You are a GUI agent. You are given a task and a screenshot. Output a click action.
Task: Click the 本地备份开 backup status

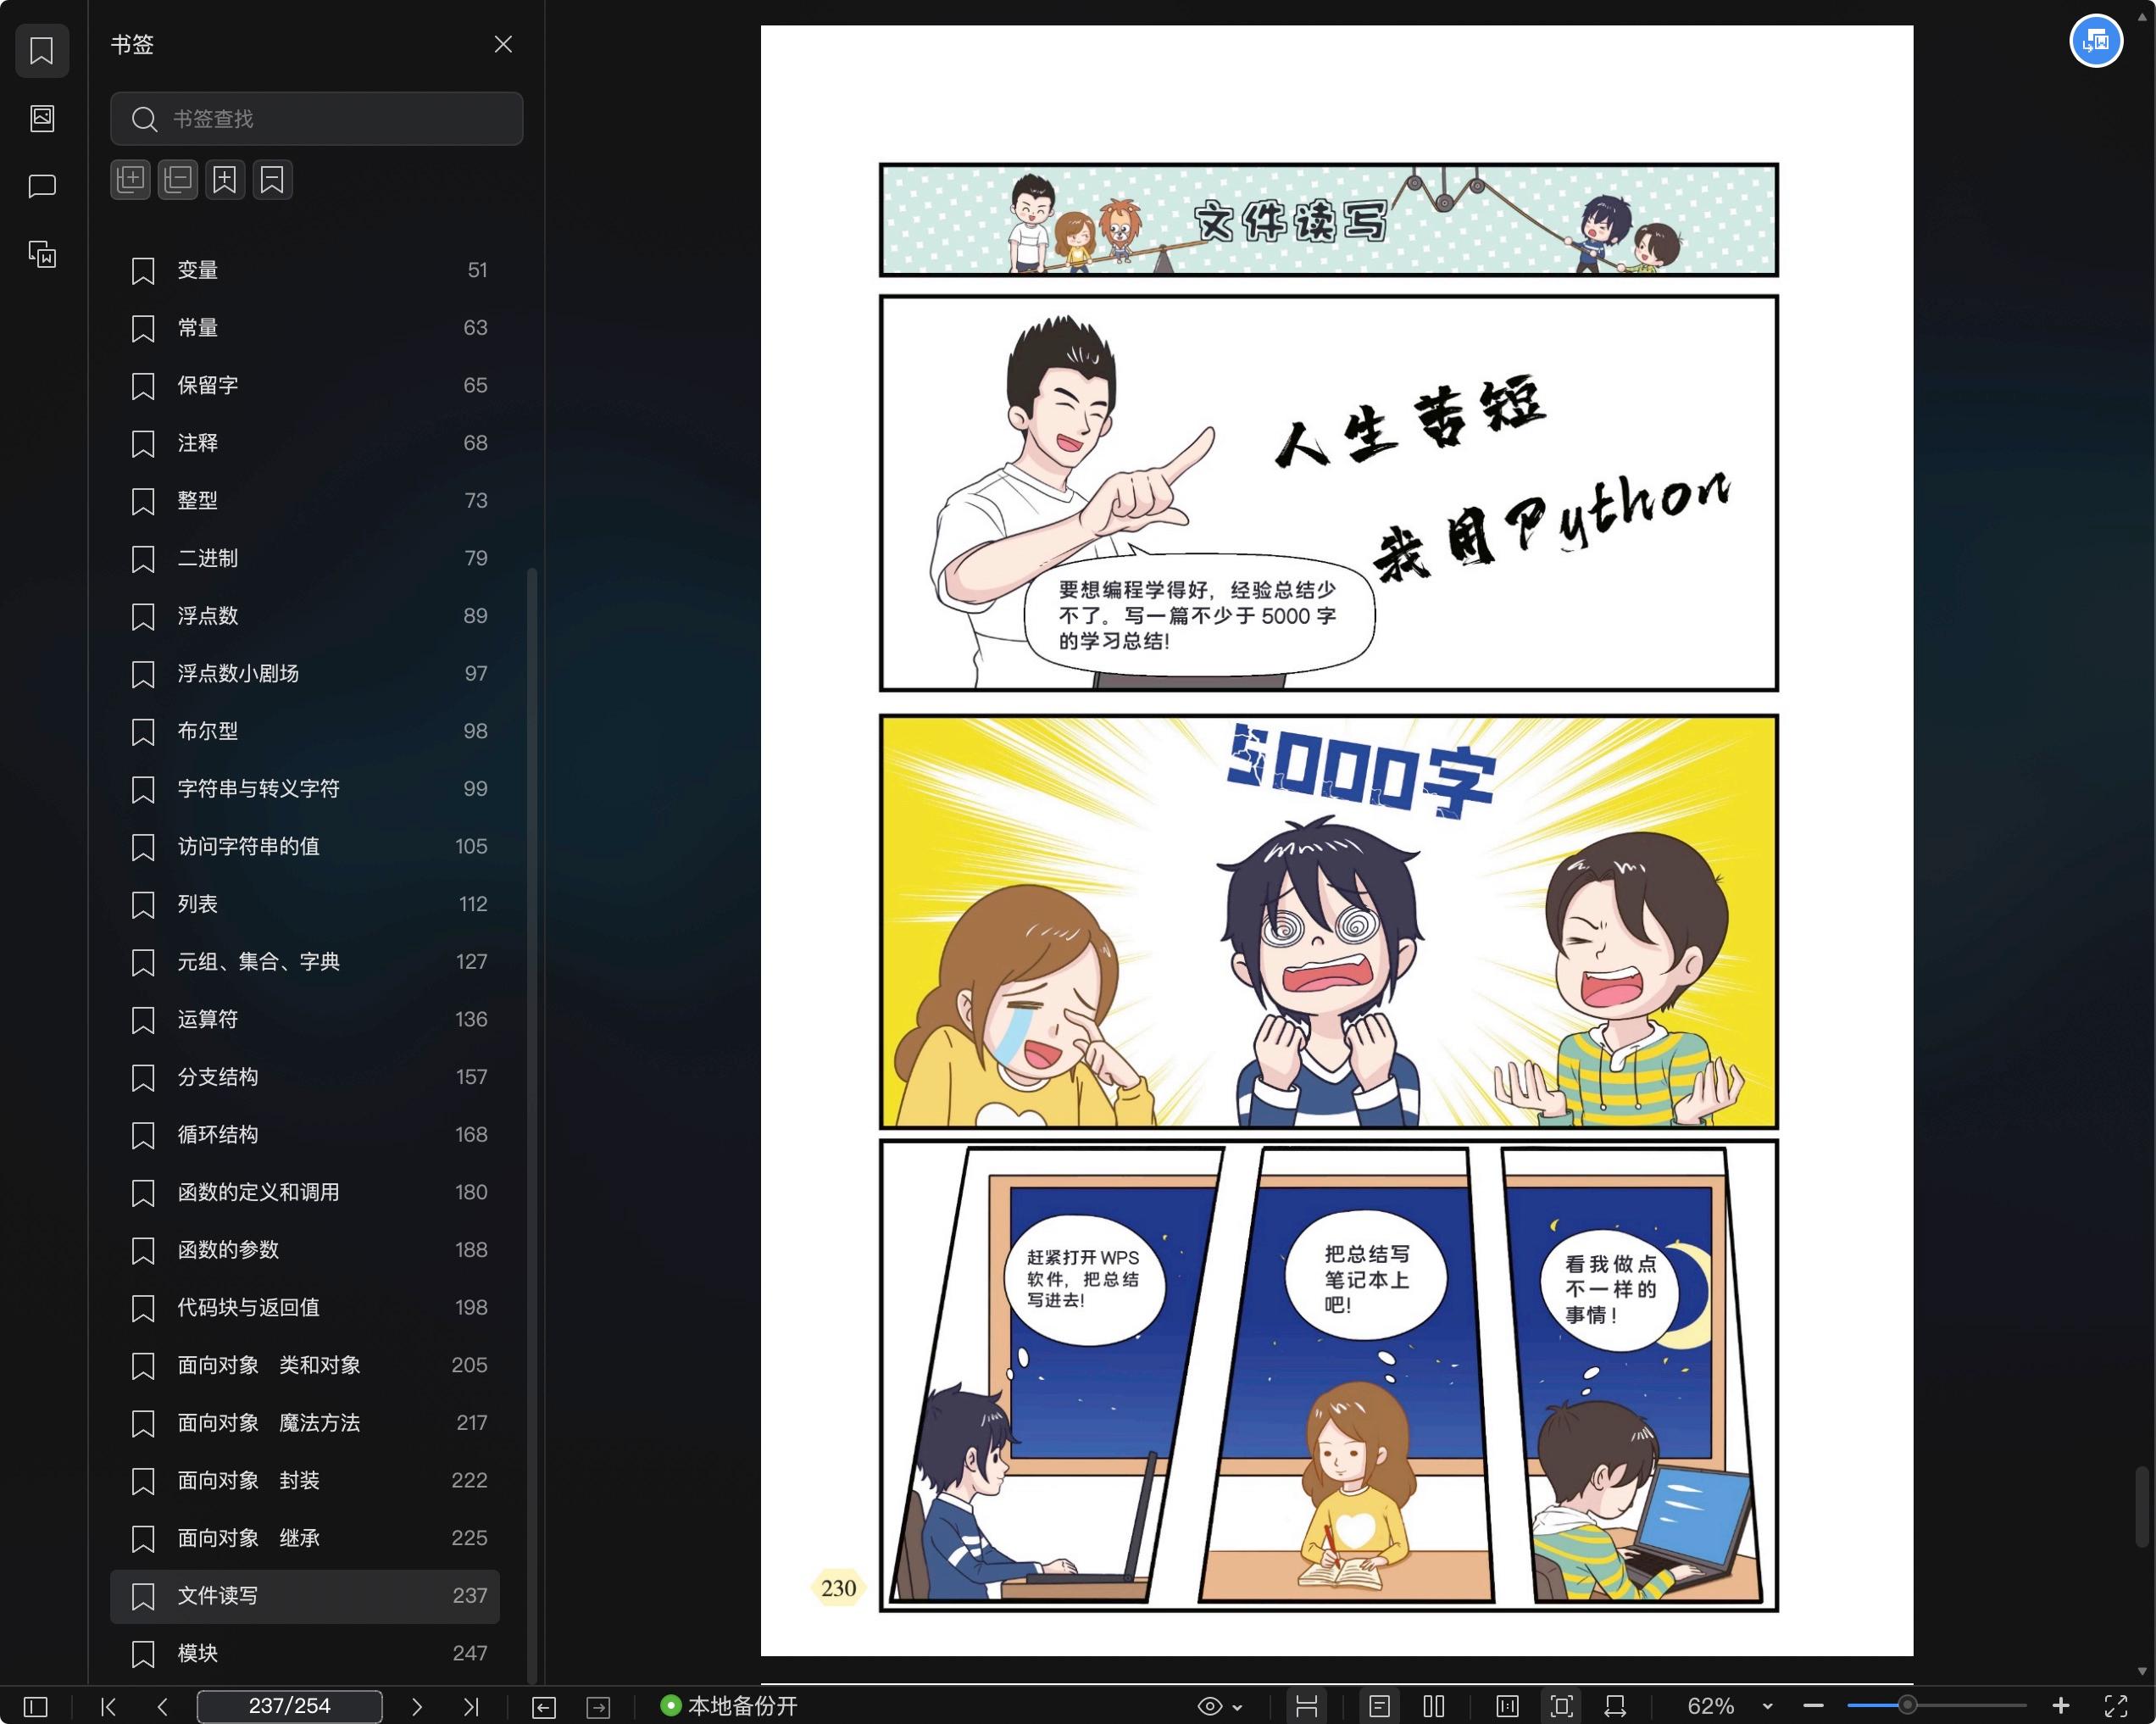(x=729, y=1706)
